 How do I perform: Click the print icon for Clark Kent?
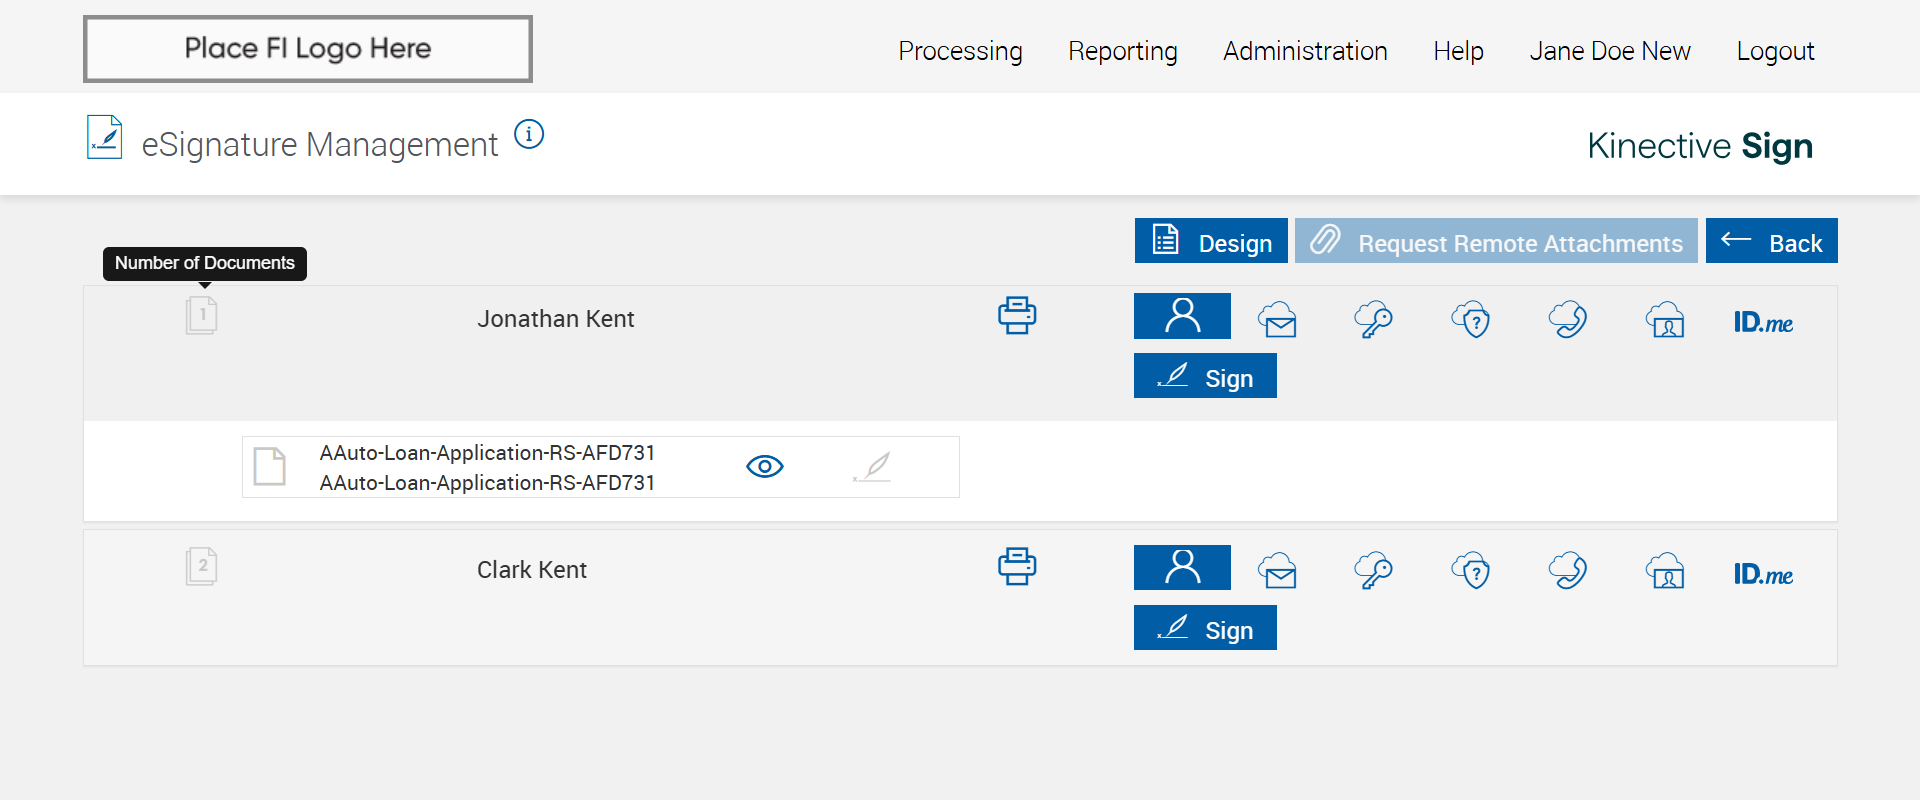pos(1017,567)
